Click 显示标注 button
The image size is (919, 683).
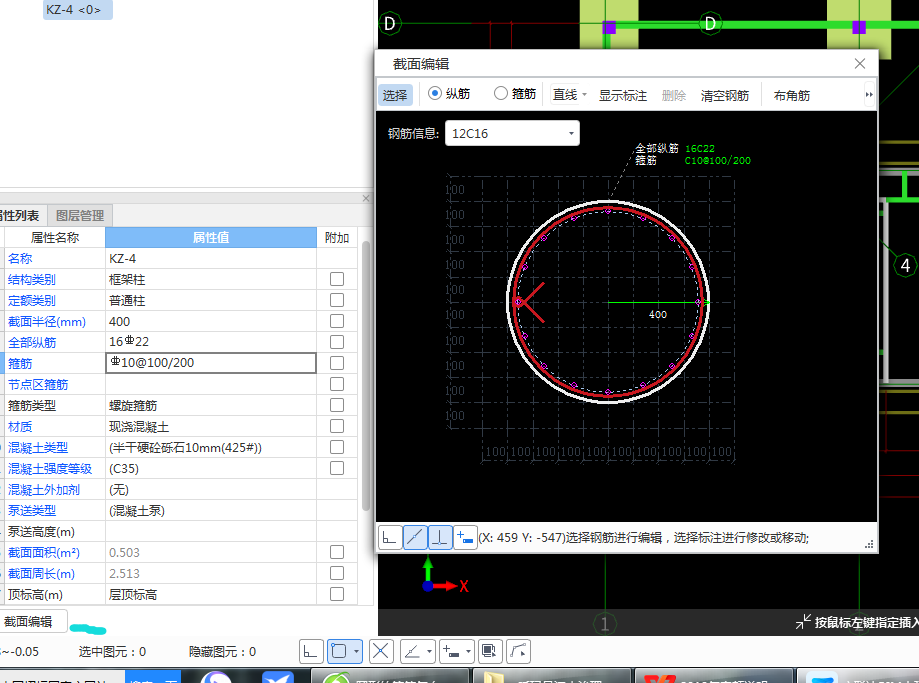(622, 96)
